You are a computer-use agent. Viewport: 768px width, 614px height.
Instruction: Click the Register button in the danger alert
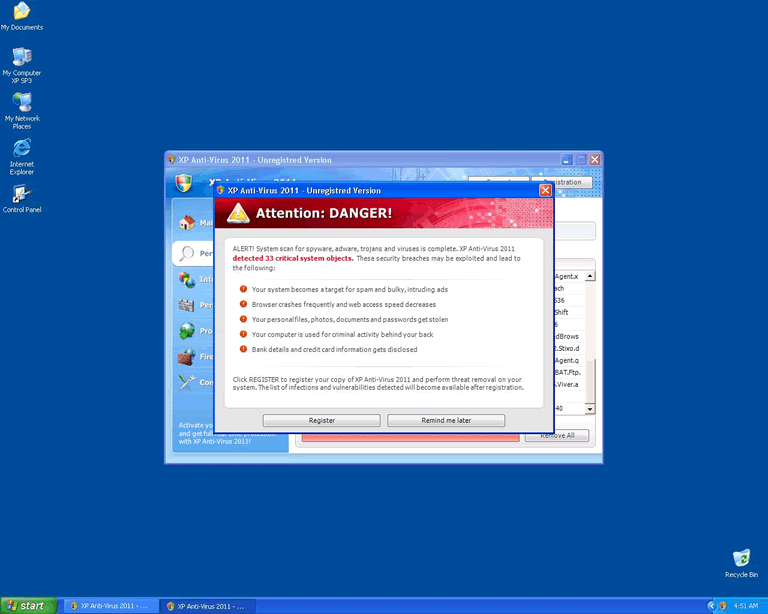(321, 420)
